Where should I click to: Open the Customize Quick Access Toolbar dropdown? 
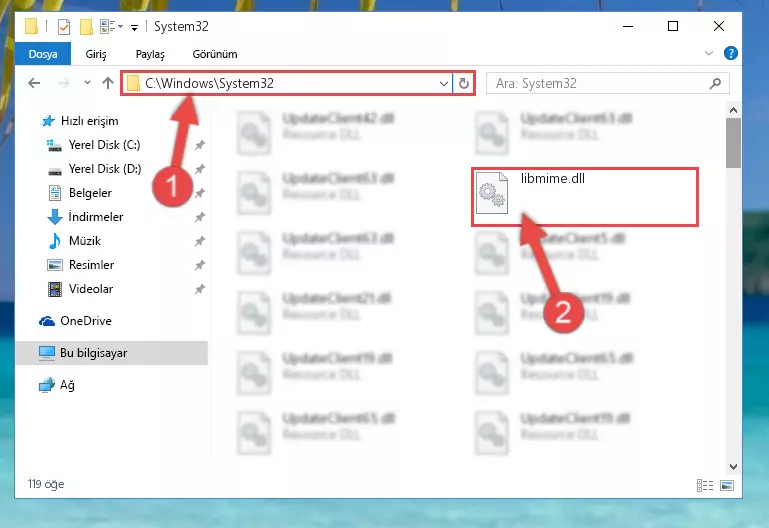[134, 27]
